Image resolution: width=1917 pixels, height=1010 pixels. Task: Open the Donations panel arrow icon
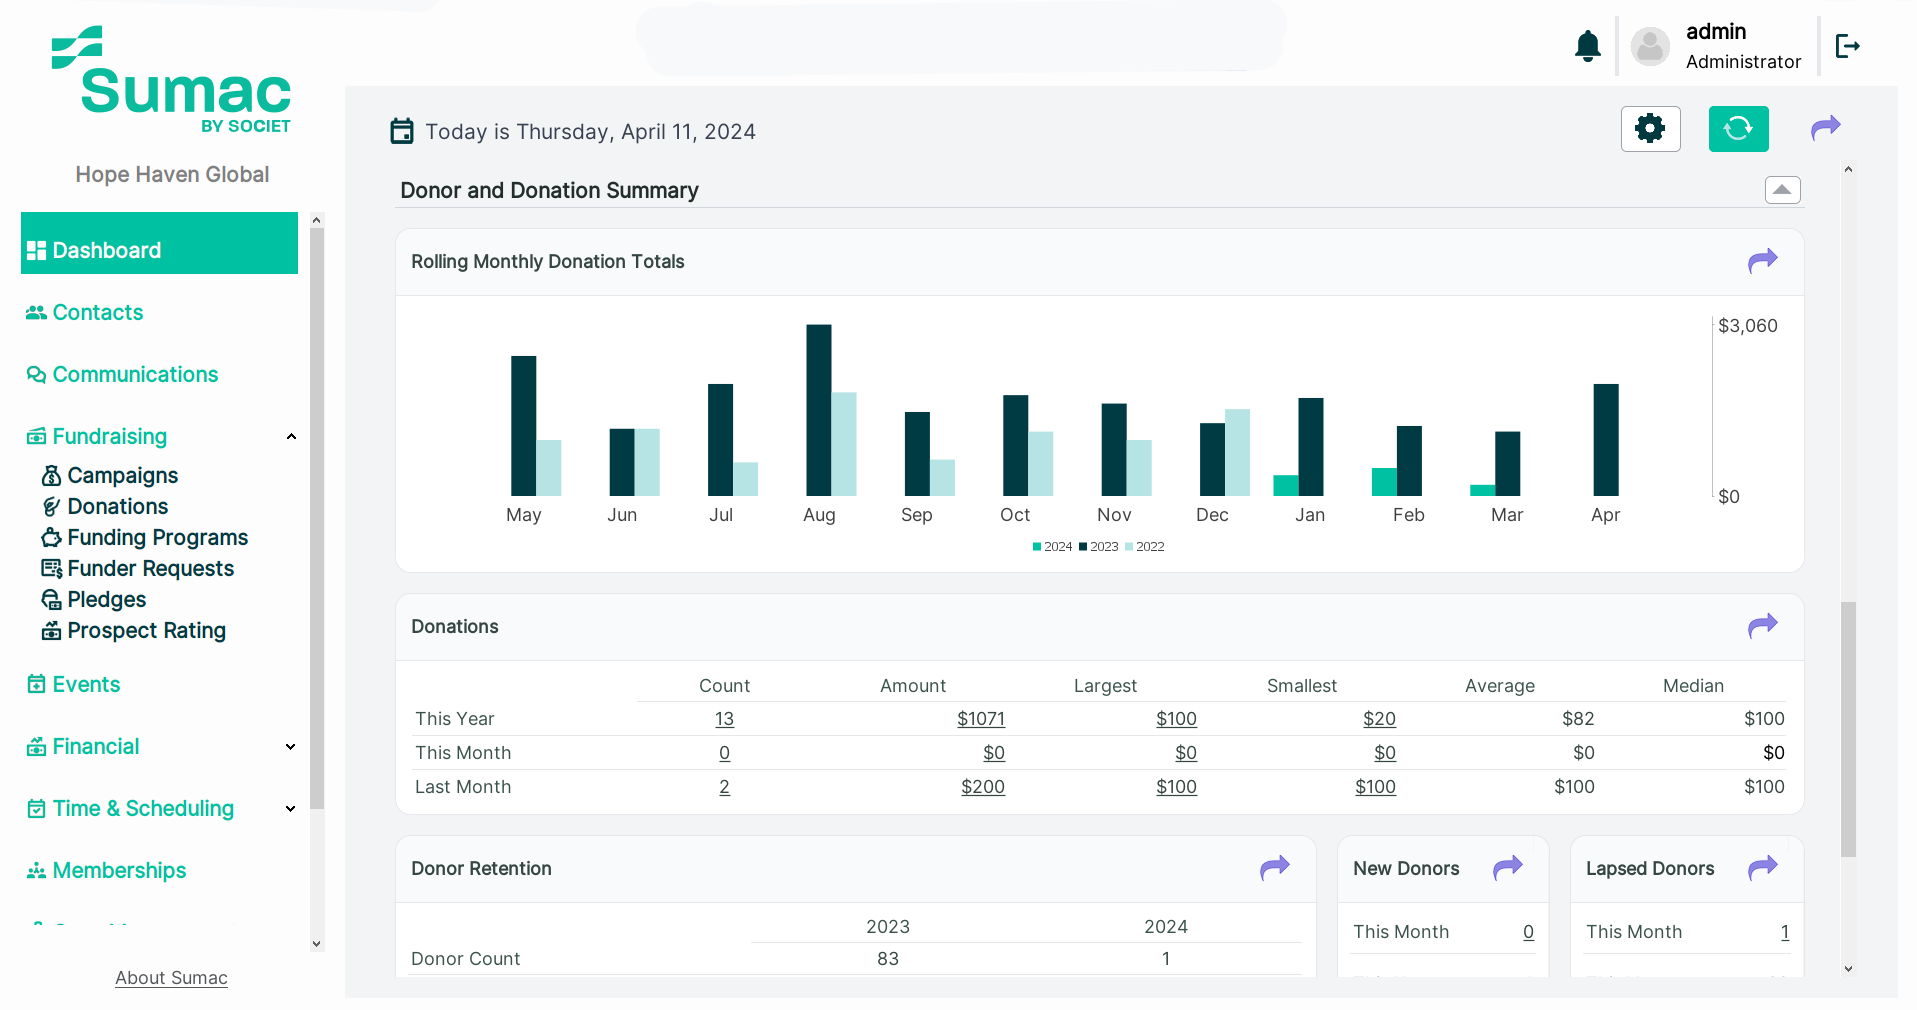tap(1762, 626)
